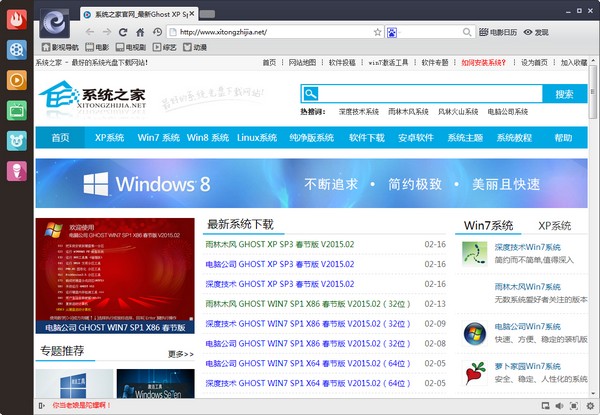Open the blue cartoon bear sidebar icon
The image size is (600, 415).
point(17,140)
